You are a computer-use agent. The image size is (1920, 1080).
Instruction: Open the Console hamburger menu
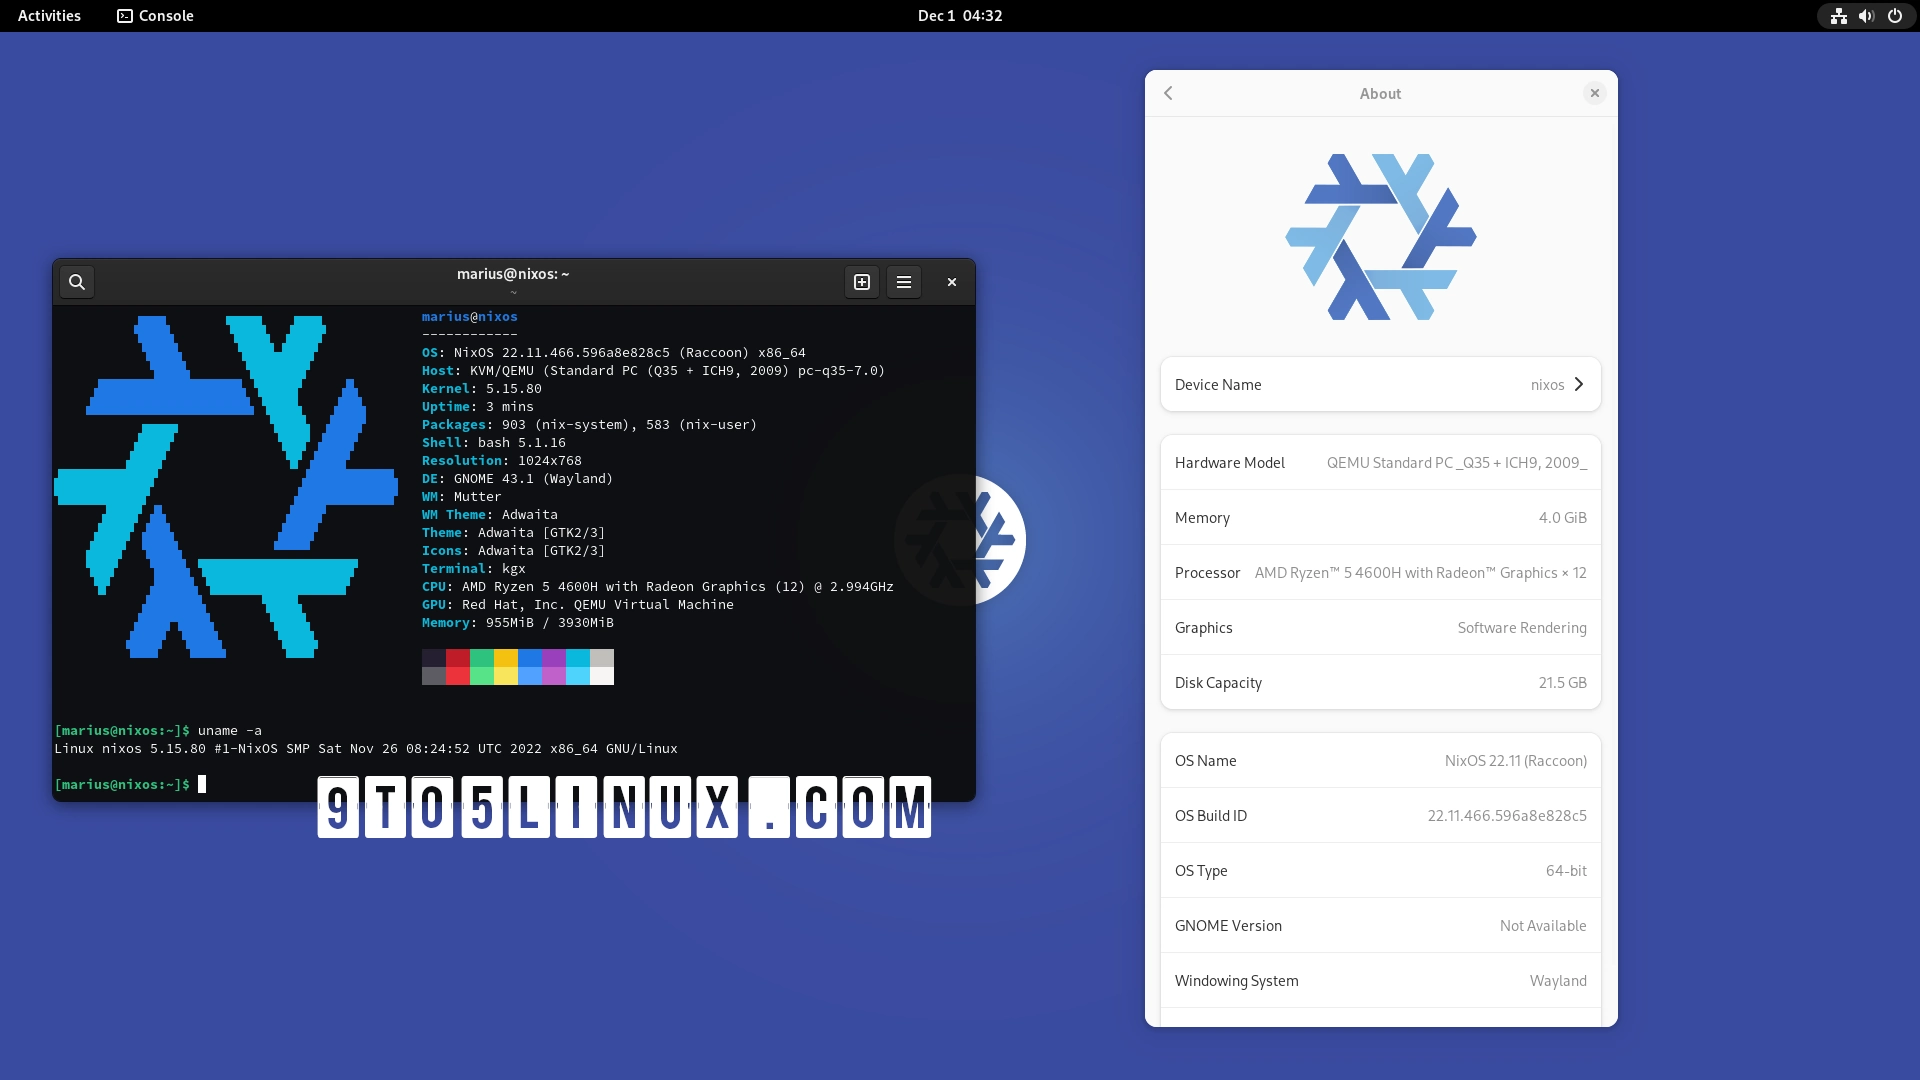[x=904, y=282]
